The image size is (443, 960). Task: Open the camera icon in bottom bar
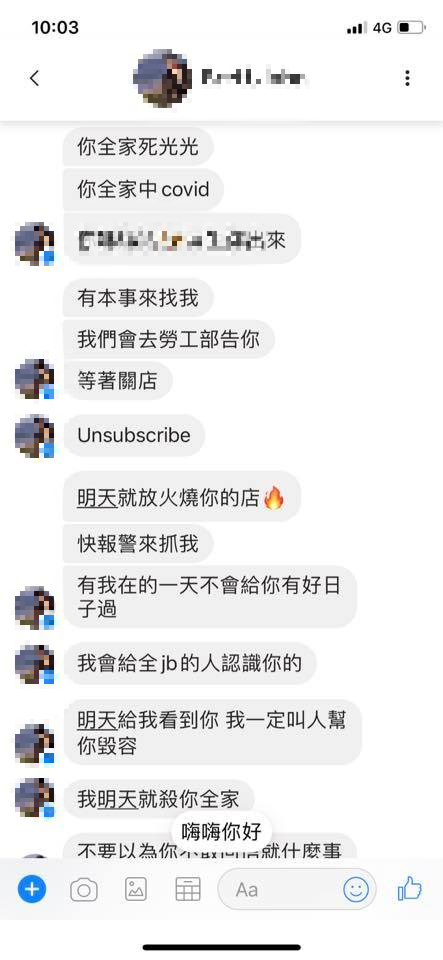pyautogui.click(x=84, y=889)
